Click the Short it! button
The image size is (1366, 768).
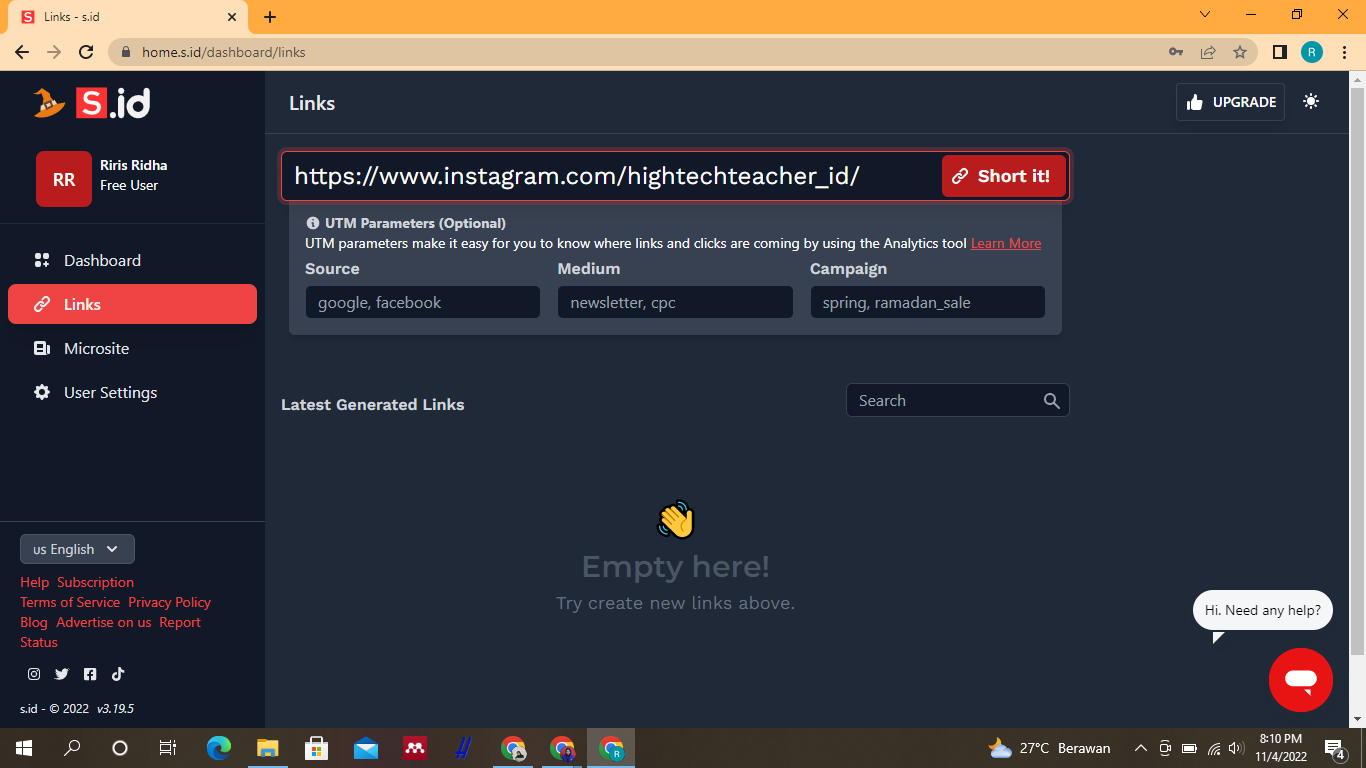(x=1004, y=176)
